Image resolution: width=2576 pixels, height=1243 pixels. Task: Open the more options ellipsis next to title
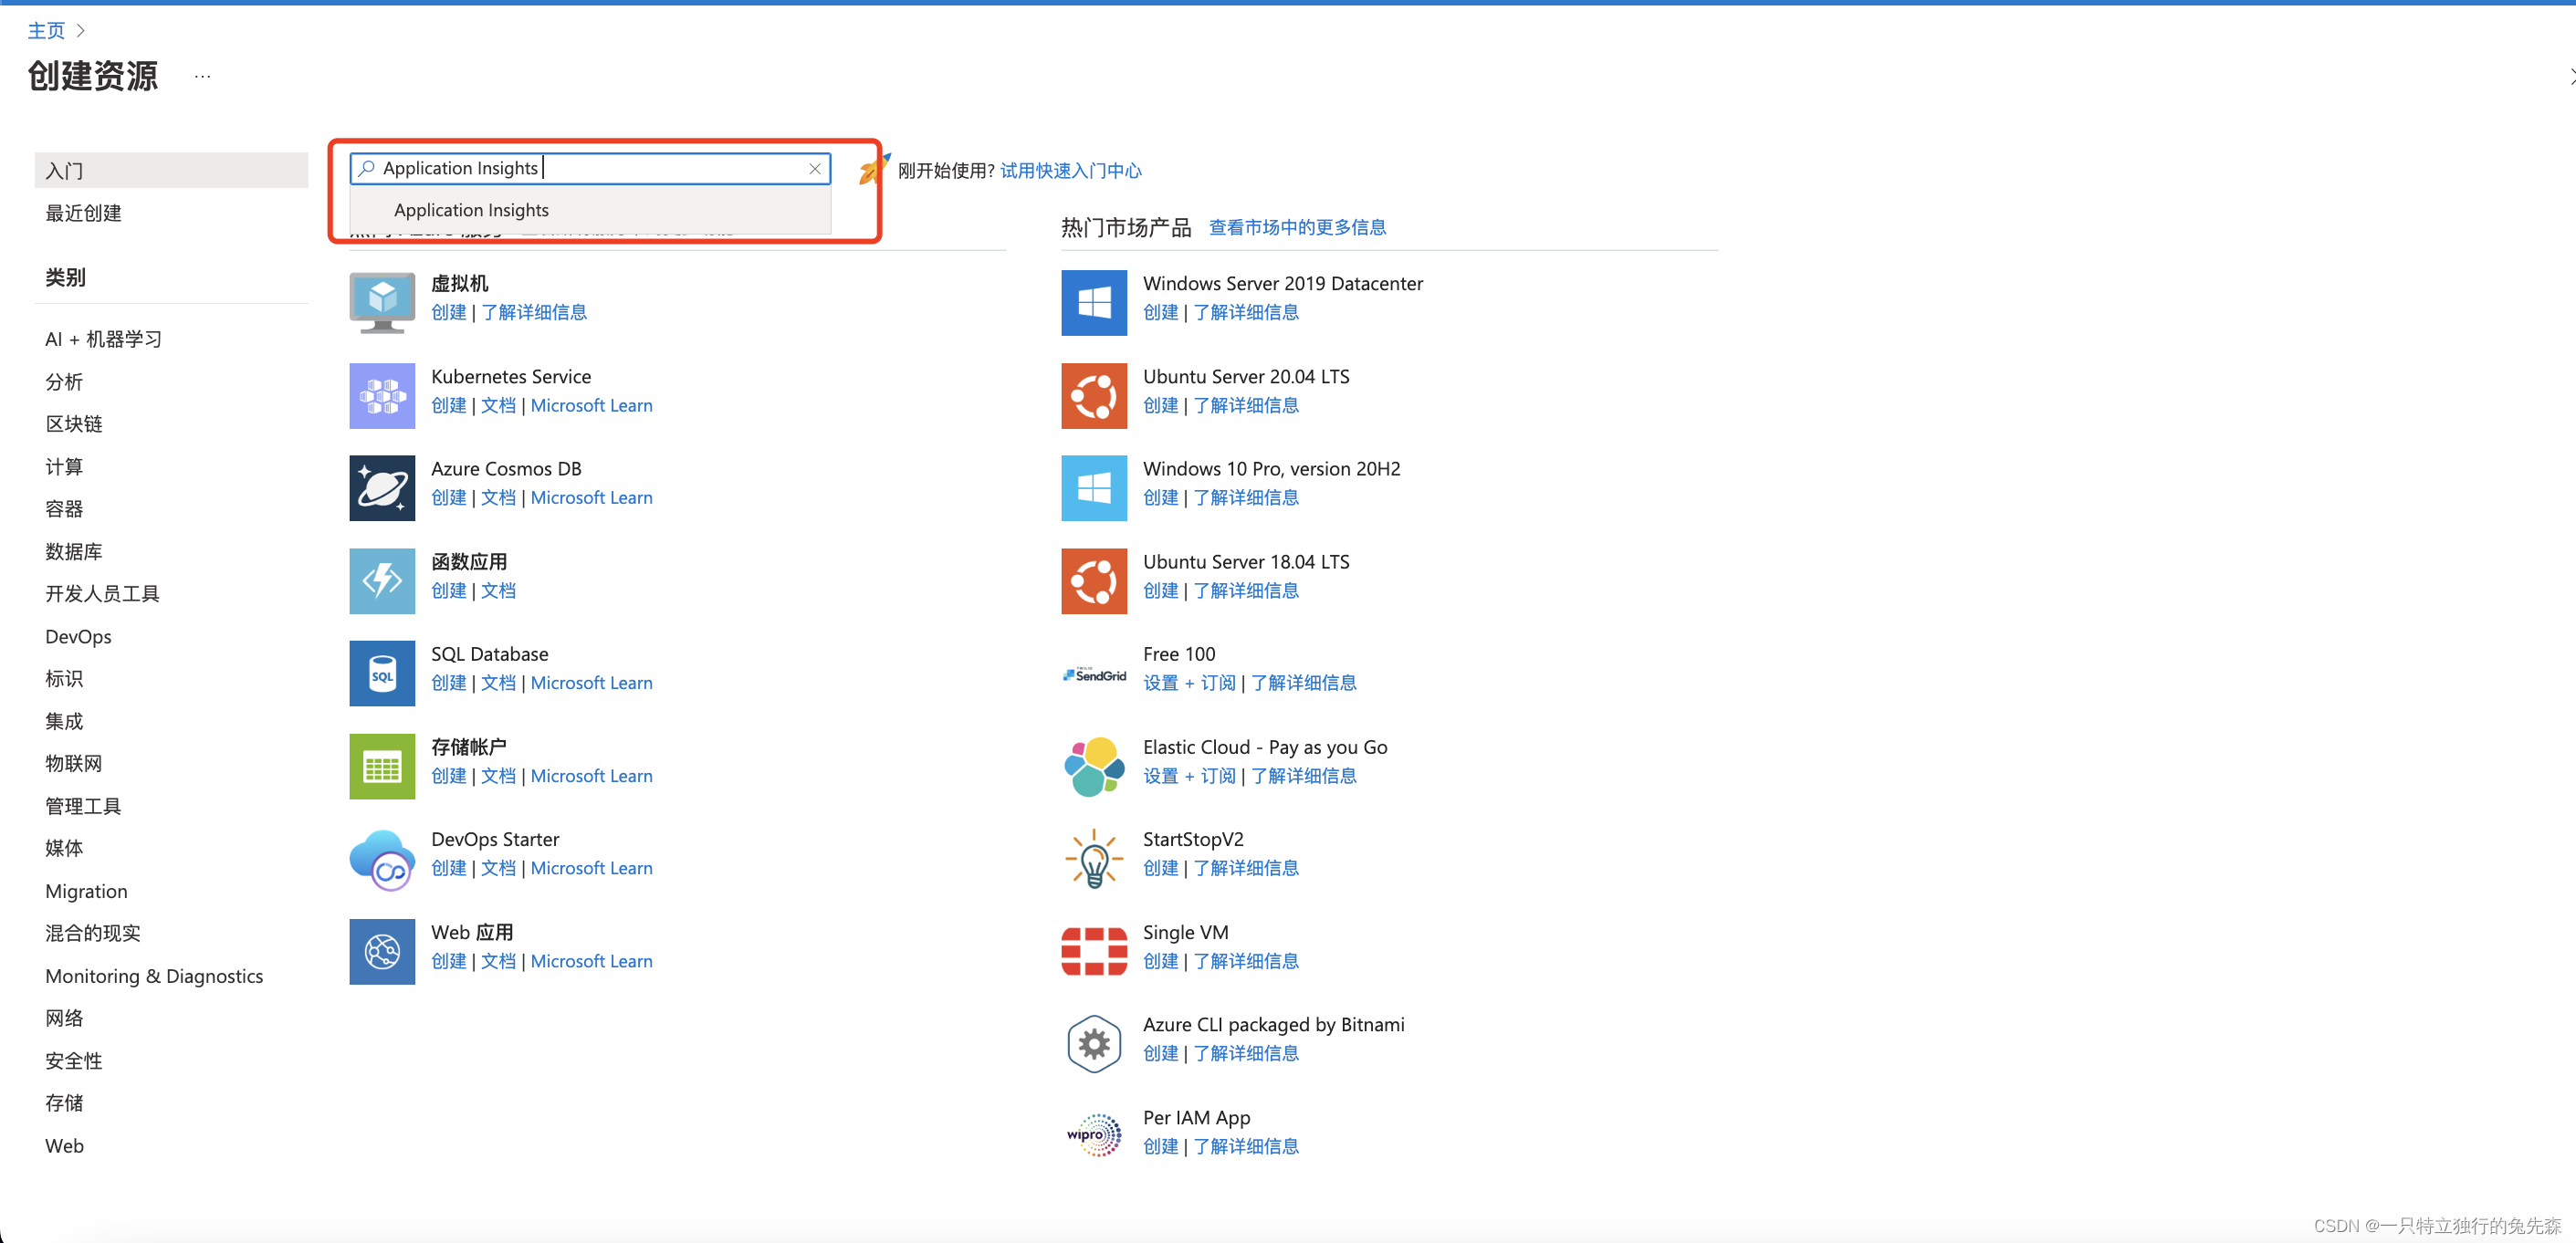point(202,76)
